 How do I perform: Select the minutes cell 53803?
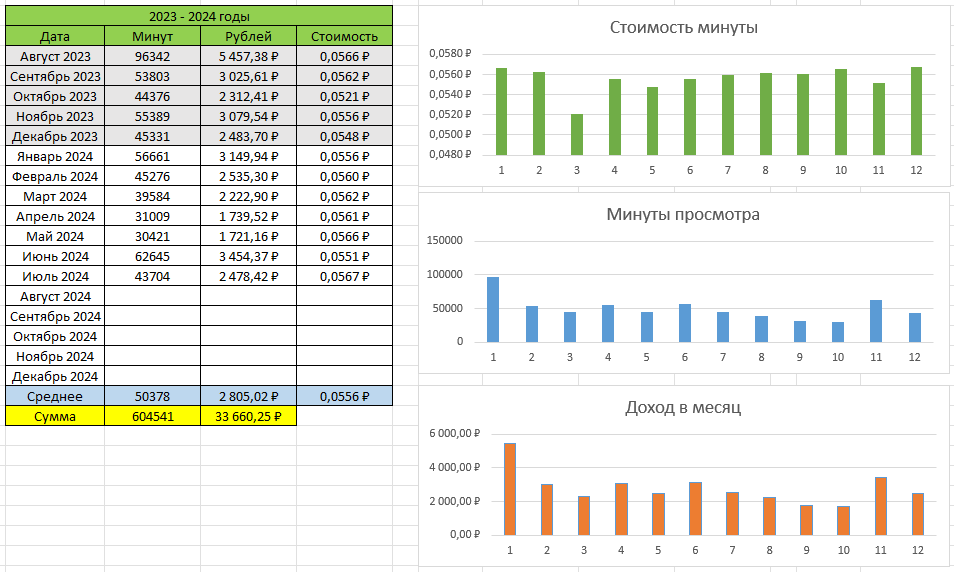[153, 77]
